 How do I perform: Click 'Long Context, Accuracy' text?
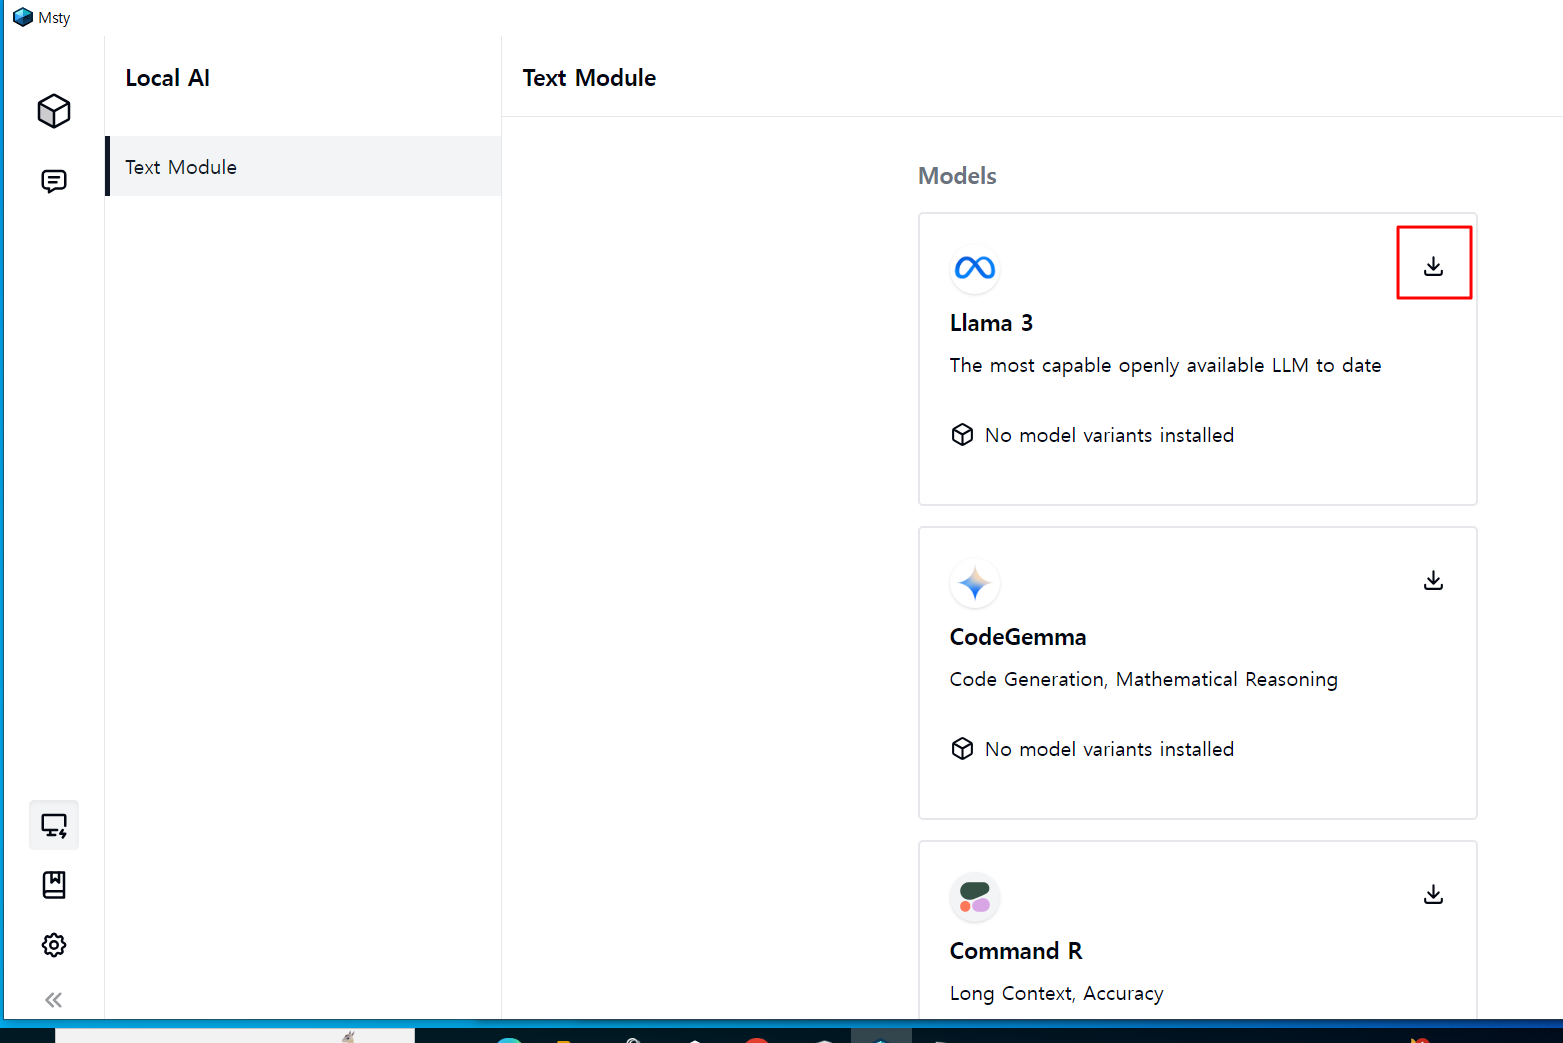[x=1057, y=994]
